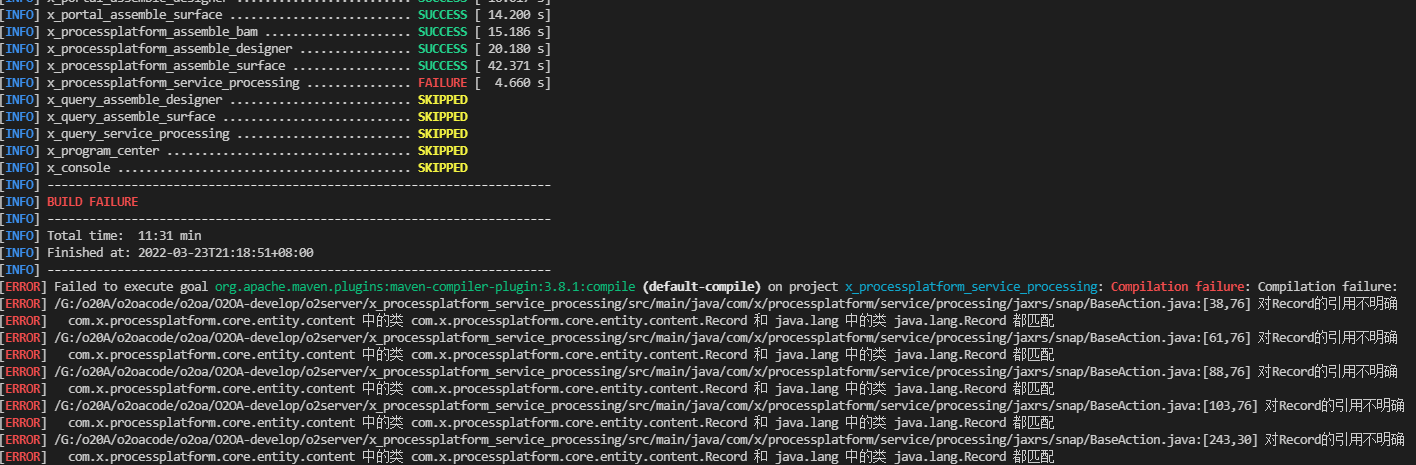Click the x_processplatform_assemble_designer module name
Screen dimensions: 1416x465
(x=170, y=49)
